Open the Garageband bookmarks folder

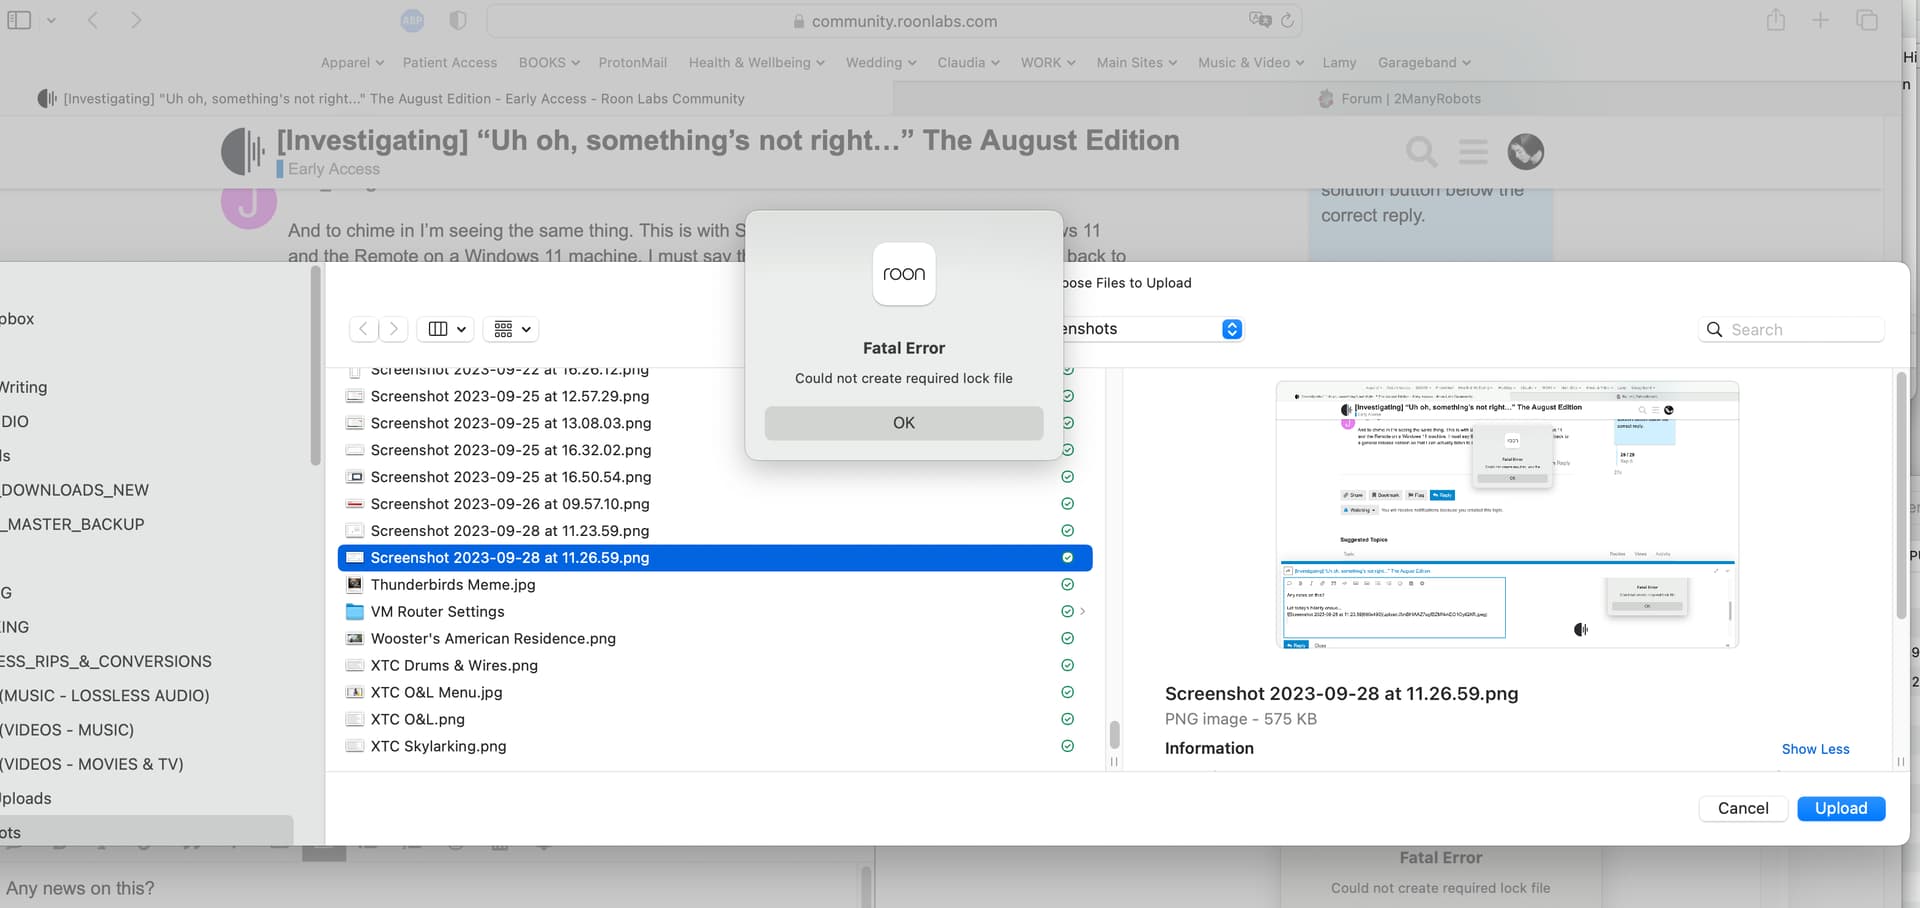(x=1424, y=62)
